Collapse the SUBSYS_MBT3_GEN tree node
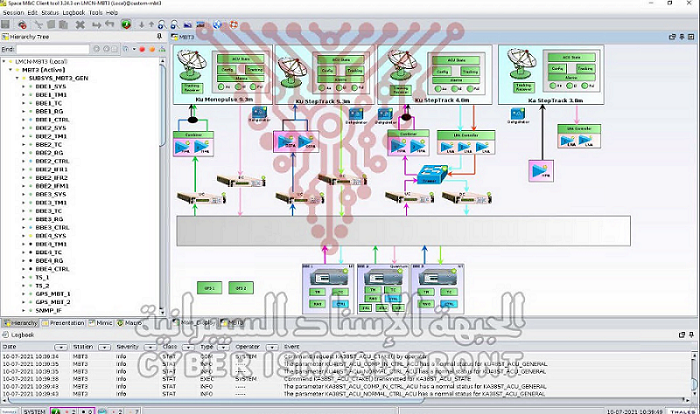 pos(18,78)
